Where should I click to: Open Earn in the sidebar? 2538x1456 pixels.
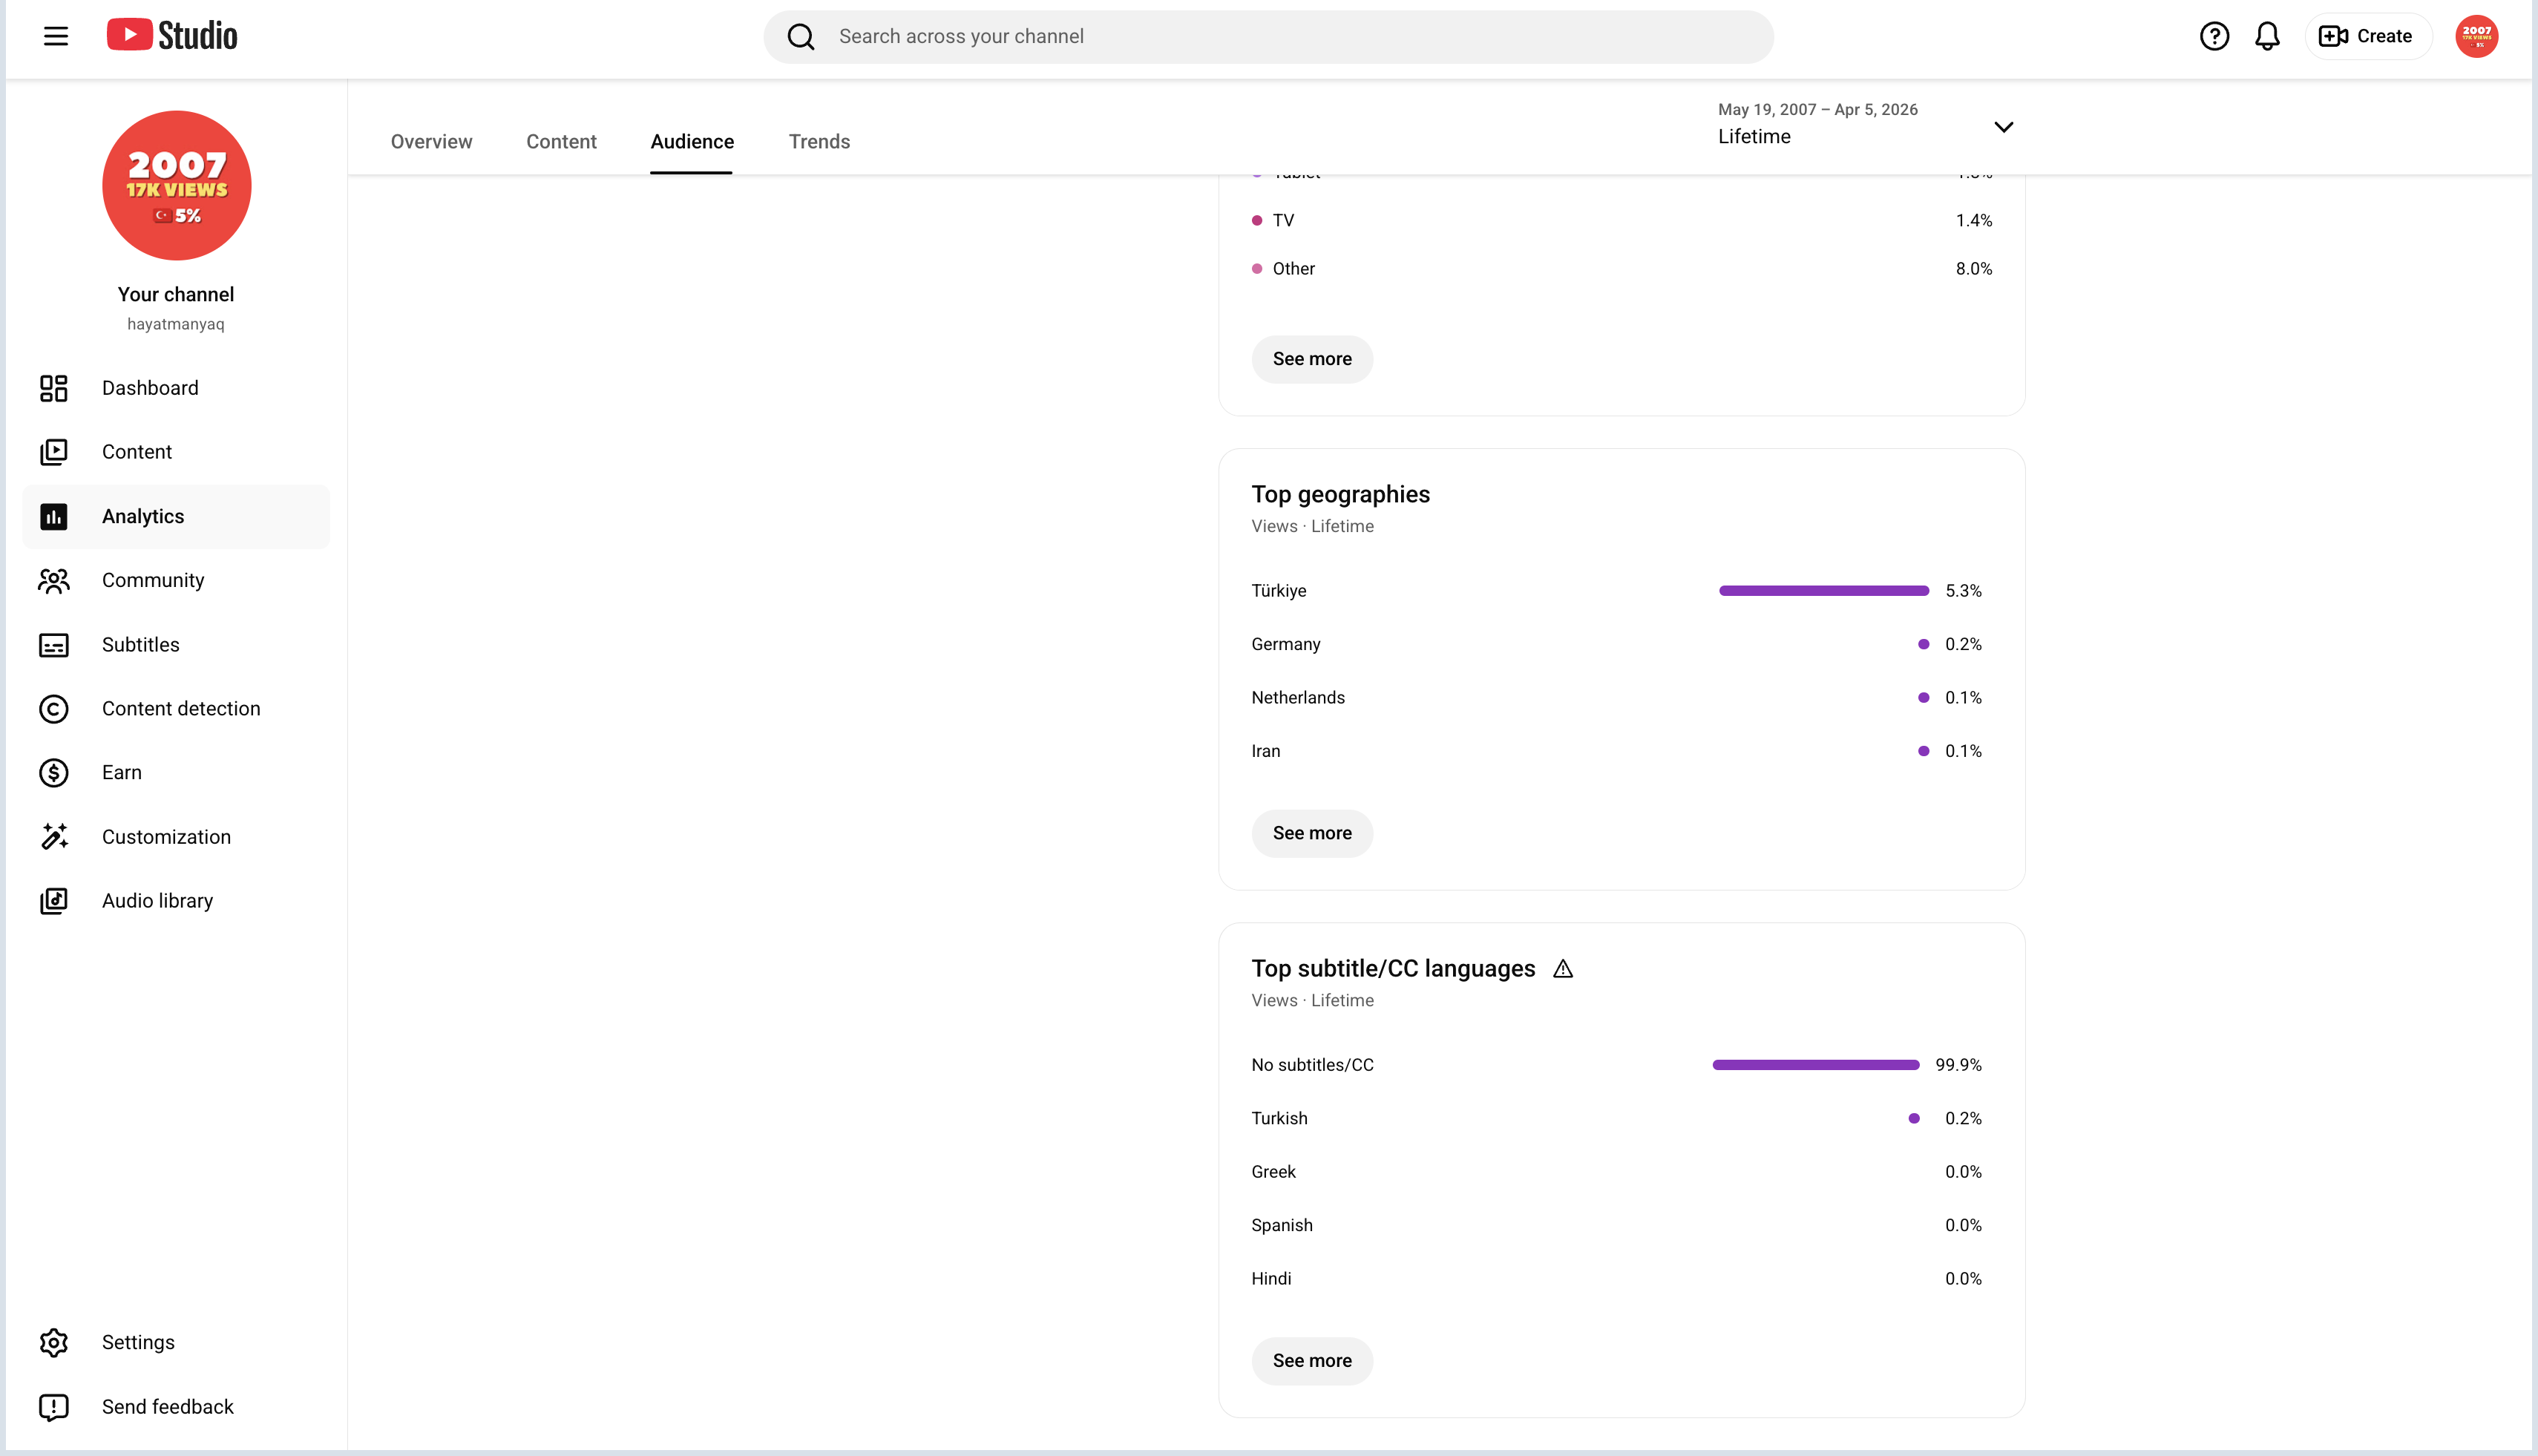click(176, 773)
